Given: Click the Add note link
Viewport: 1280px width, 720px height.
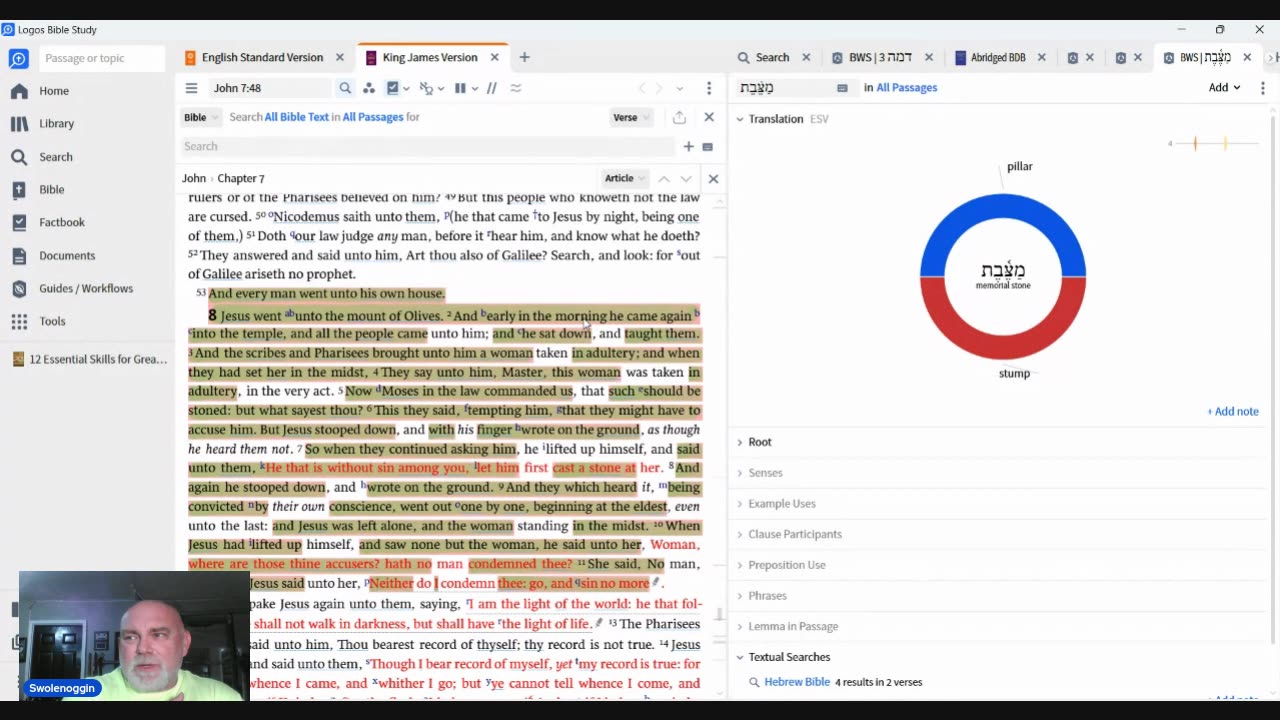Looking at the screenshot, I should pyautogui.click(x=1233, y=411).
